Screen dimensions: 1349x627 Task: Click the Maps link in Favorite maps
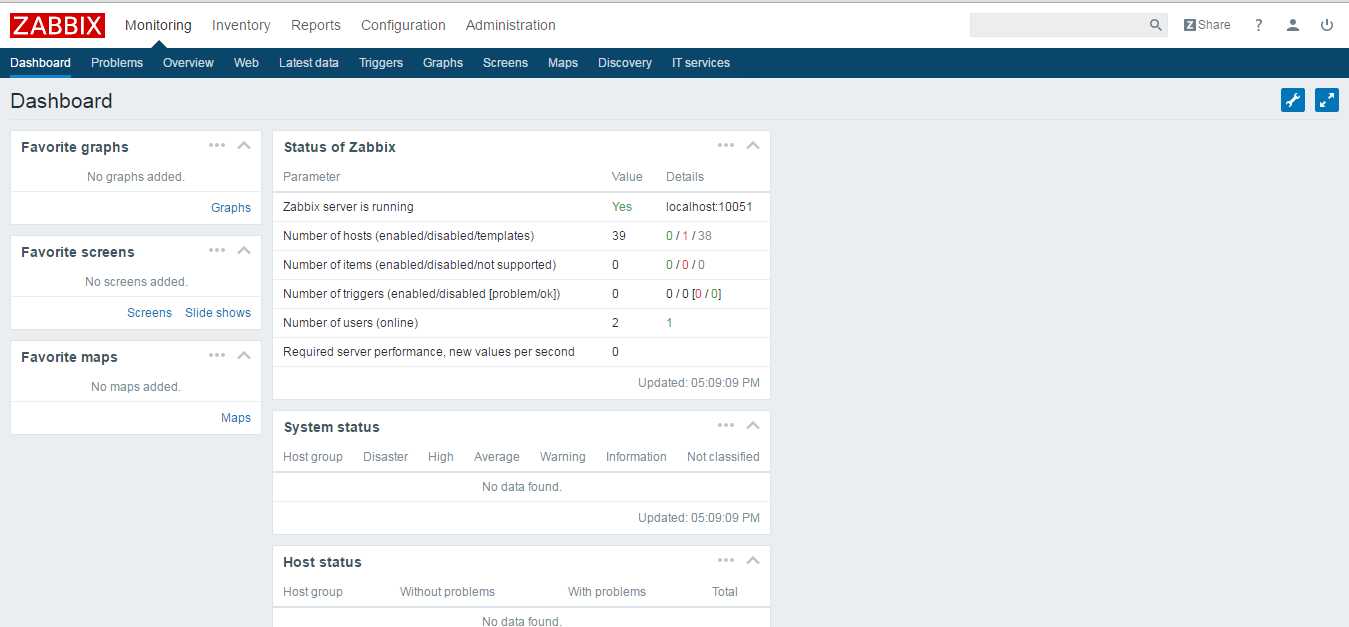pos(236,417)
